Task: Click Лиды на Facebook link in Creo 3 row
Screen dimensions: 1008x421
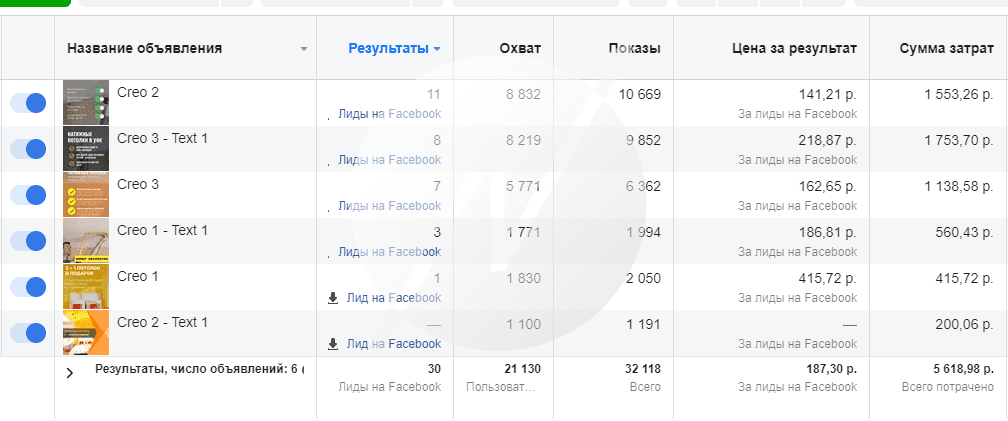Action: [x=390, y=206]
